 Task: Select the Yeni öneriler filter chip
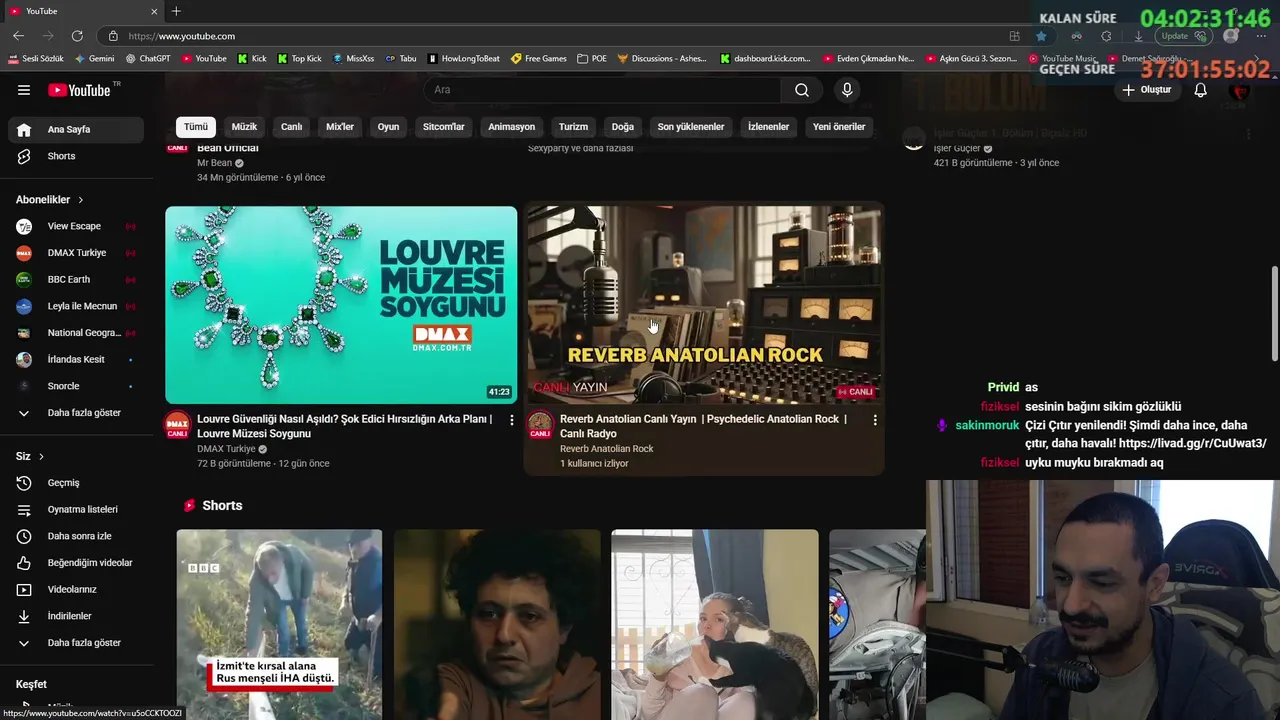click(x=839, y=127)
